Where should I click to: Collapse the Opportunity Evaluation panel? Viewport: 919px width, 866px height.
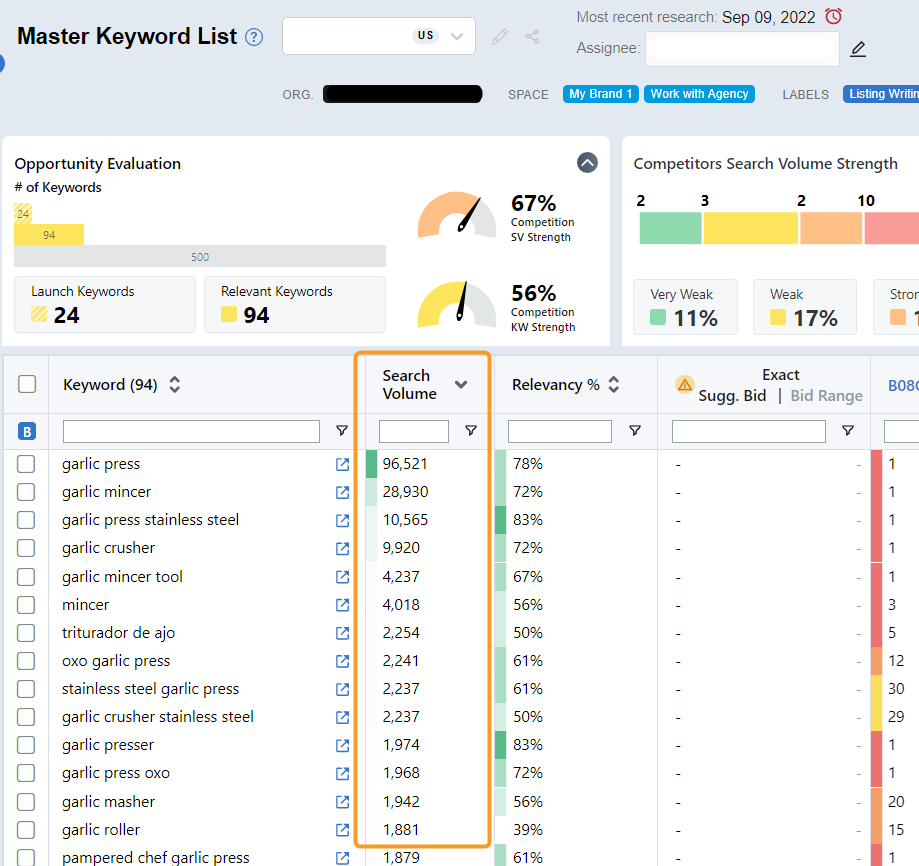pos(587,162)
